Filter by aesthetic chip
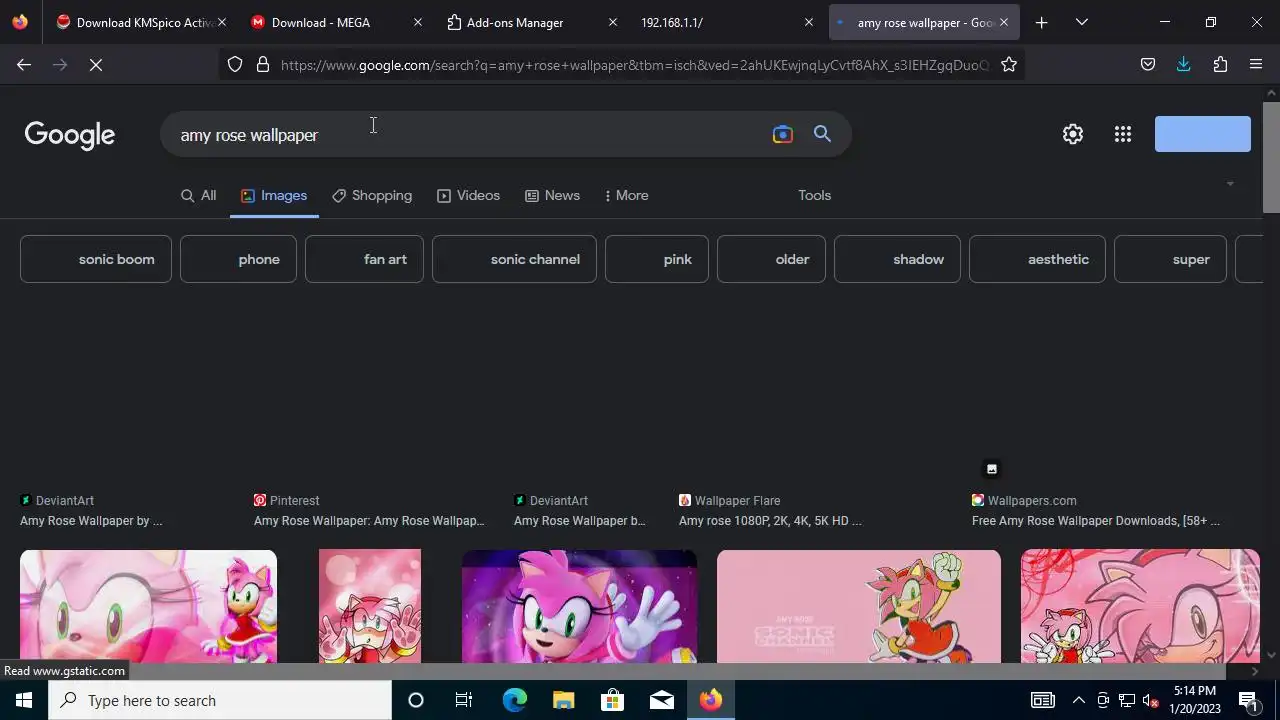Image resolution: width=1280 pixels, height=720 pixels. click(1037, 259)
